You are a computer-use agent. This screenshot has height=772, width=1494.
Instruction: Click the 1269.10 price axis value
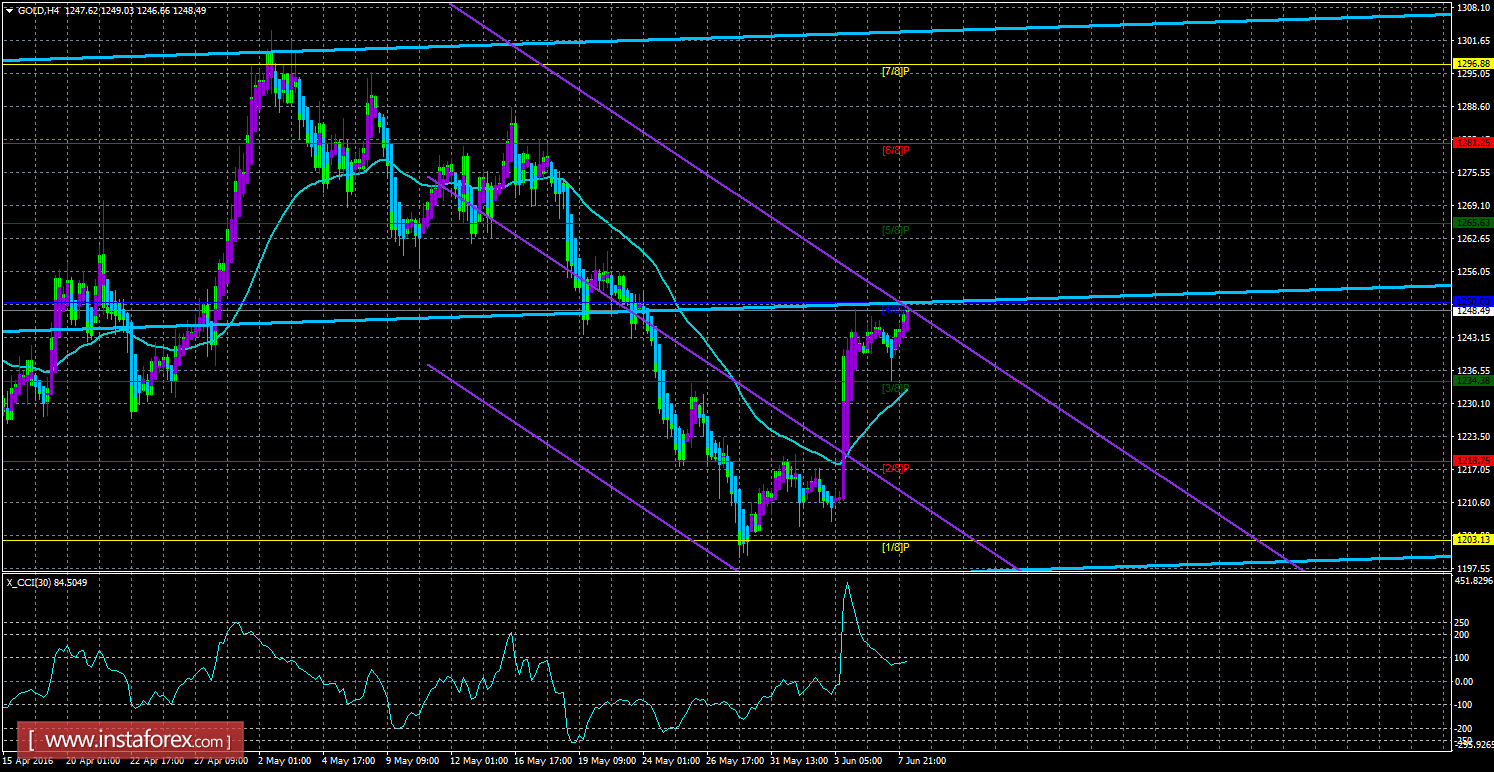(x=1474, y=206)
